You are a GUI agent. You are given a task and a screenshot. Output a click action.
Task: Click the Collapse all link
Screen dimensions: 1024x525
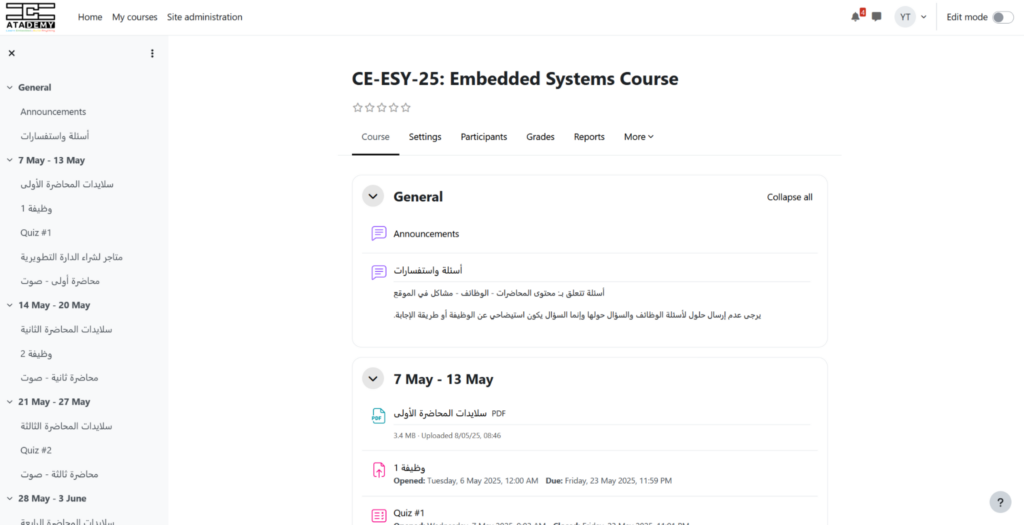pos(789,197)
